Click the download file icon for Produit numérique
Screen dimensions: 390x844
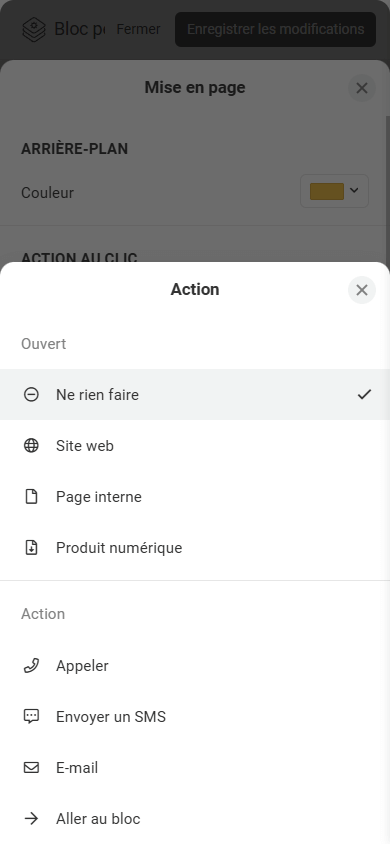click(31, 548)
